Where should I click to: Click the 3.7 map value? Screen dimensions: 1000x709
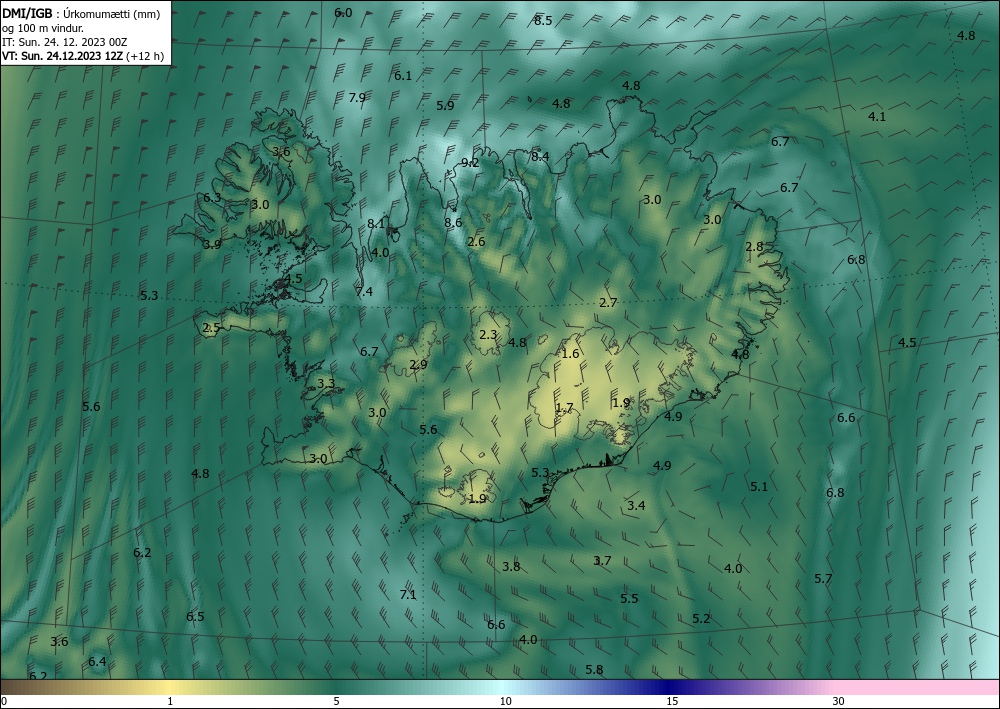pyautogui.click(x=602, y=561)
